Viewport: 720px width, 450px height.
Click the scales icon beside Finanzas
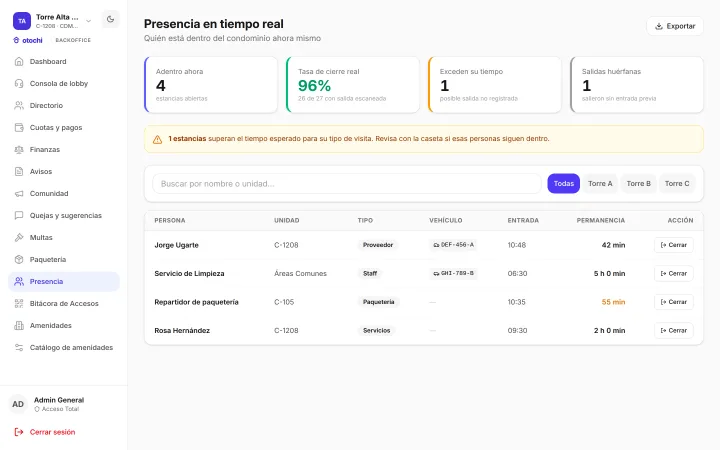[x=19, y=150]
